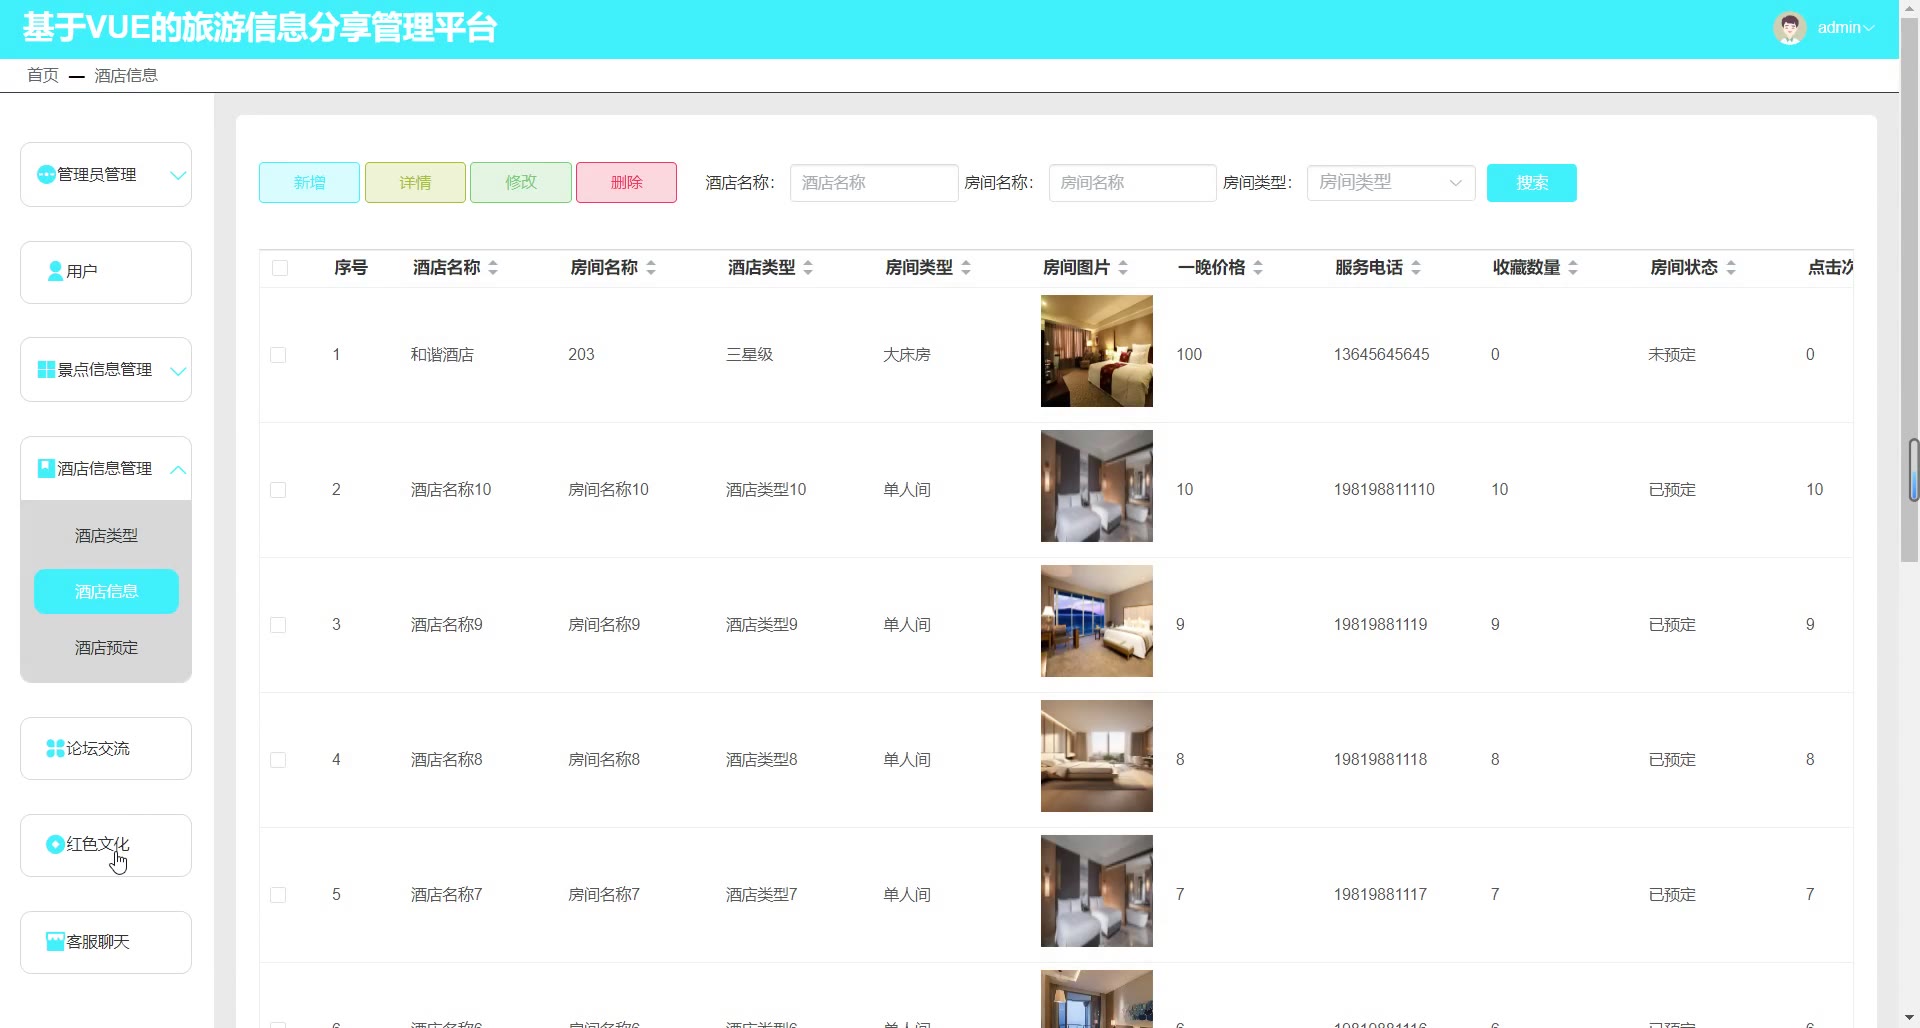Screen dimensions: 1920x1028
Task: Sort by 酒店名称 column arrows
Action: (x=493, y=268)
